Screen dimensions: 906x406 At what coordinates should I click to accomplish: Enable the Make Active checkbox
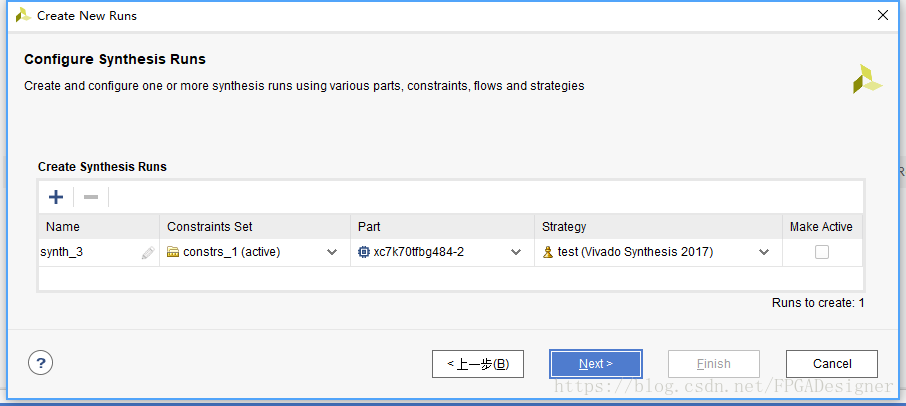pyautogui.click(x=821, y=252)
